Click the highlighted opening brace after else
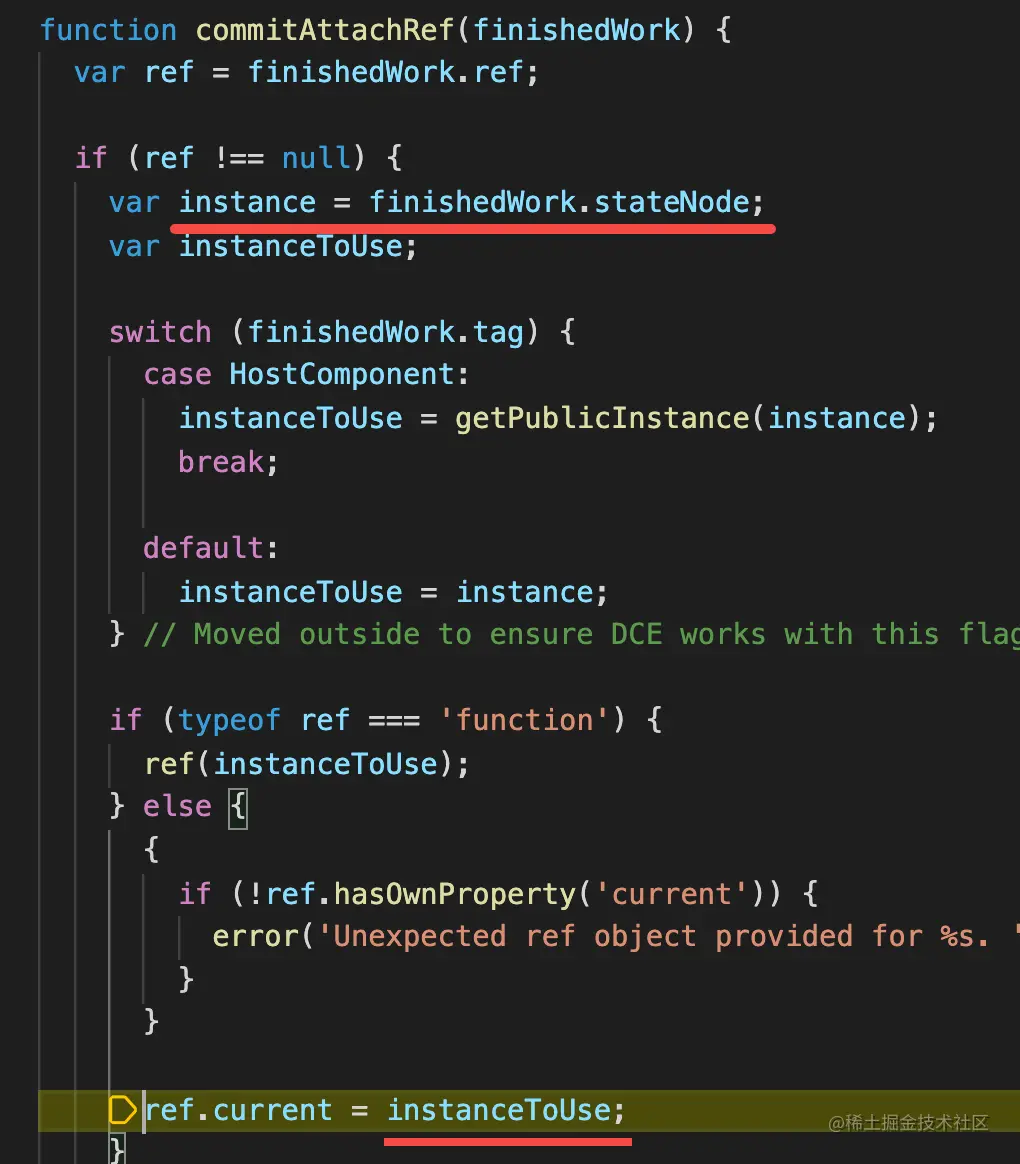1020x1164 pixels. (x=238, y=808)
